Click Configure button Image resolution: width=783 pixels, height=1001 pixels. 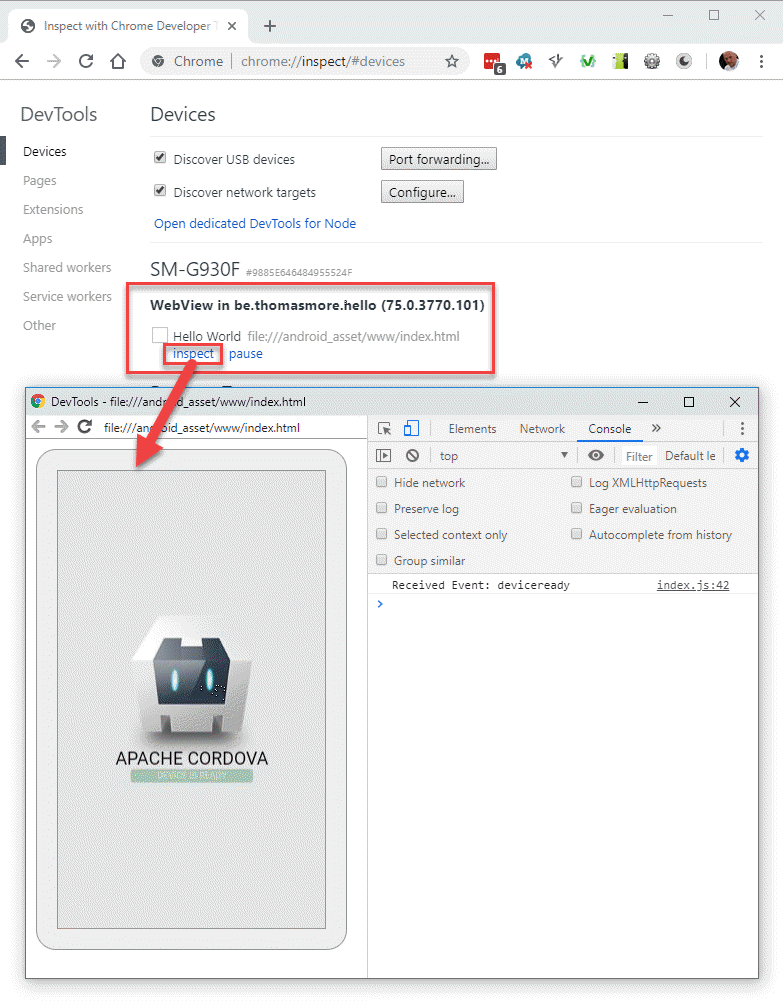(422, 192)
